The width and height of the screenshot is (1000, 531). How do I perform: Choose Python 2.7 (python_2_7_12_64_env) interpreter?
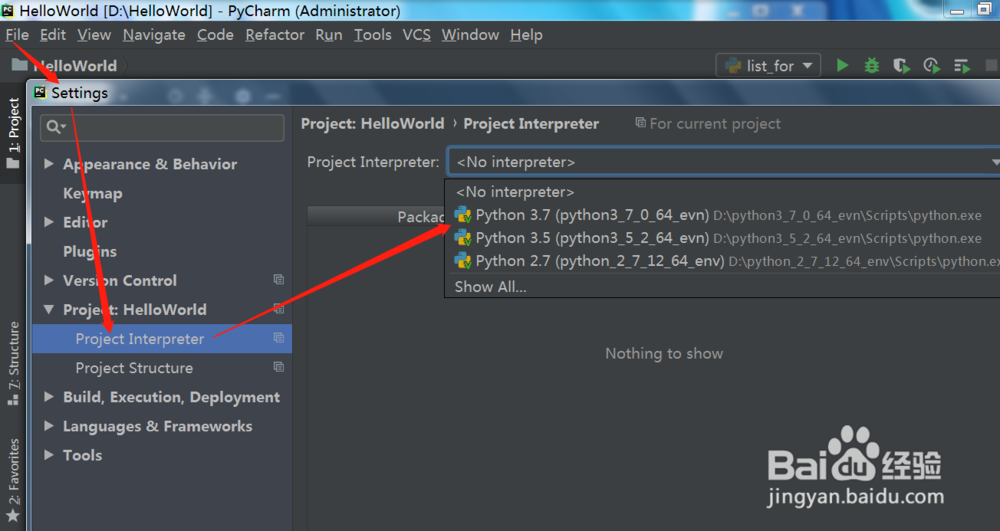point(722,261)
